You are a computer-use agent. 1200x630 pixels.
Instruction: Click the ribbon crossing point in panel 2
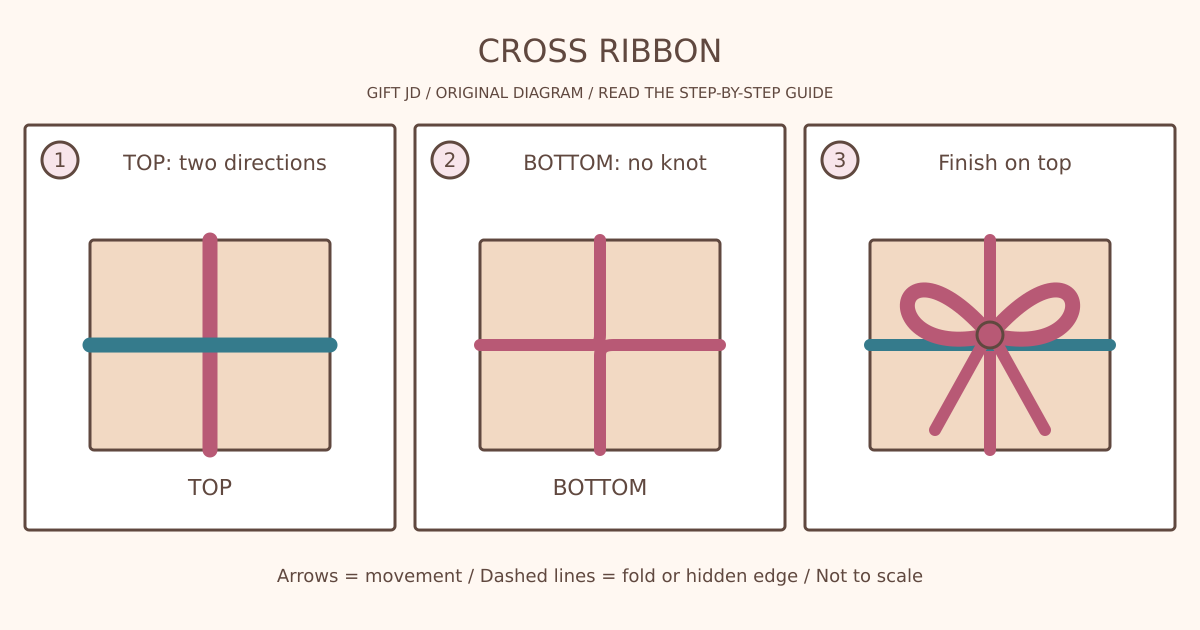coord(600,345)
